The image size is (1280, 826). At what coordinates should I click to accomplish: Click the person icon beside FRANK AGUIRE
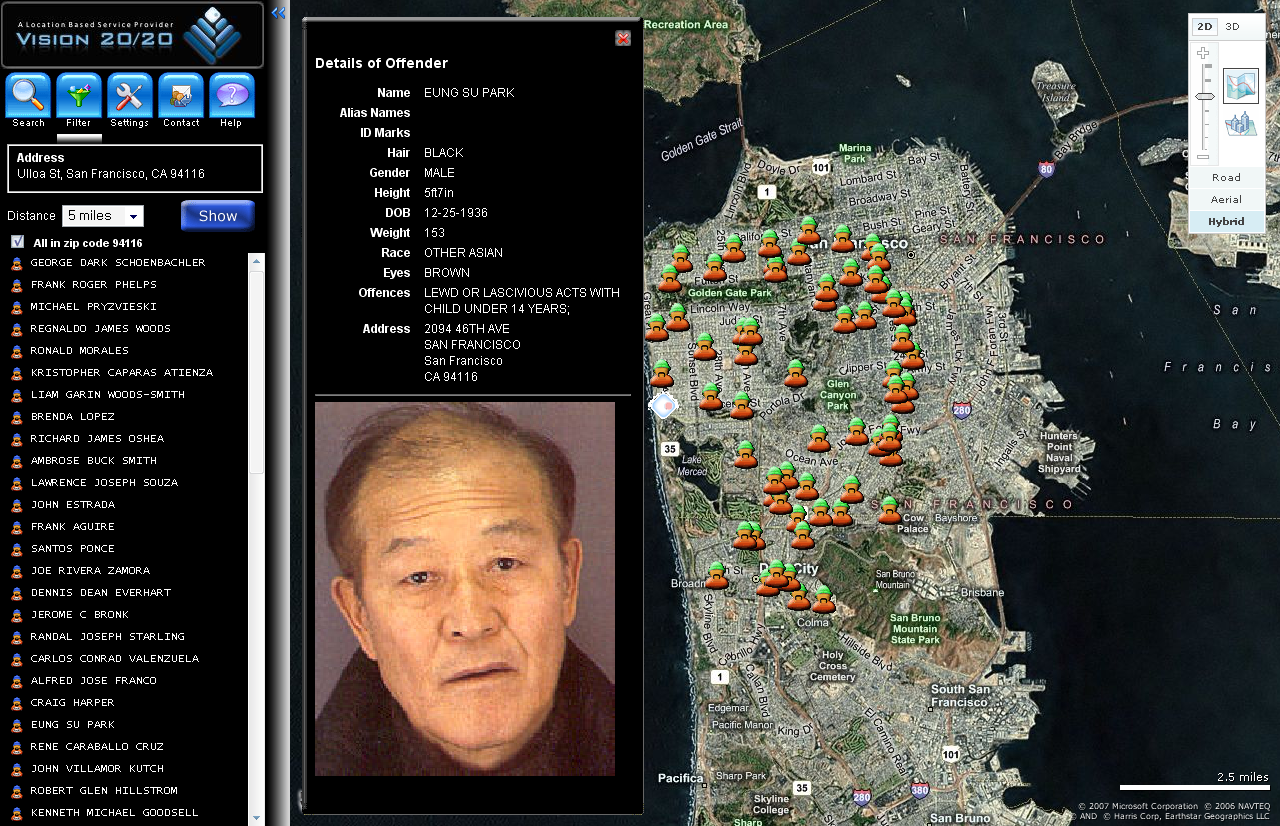point(17,527)
